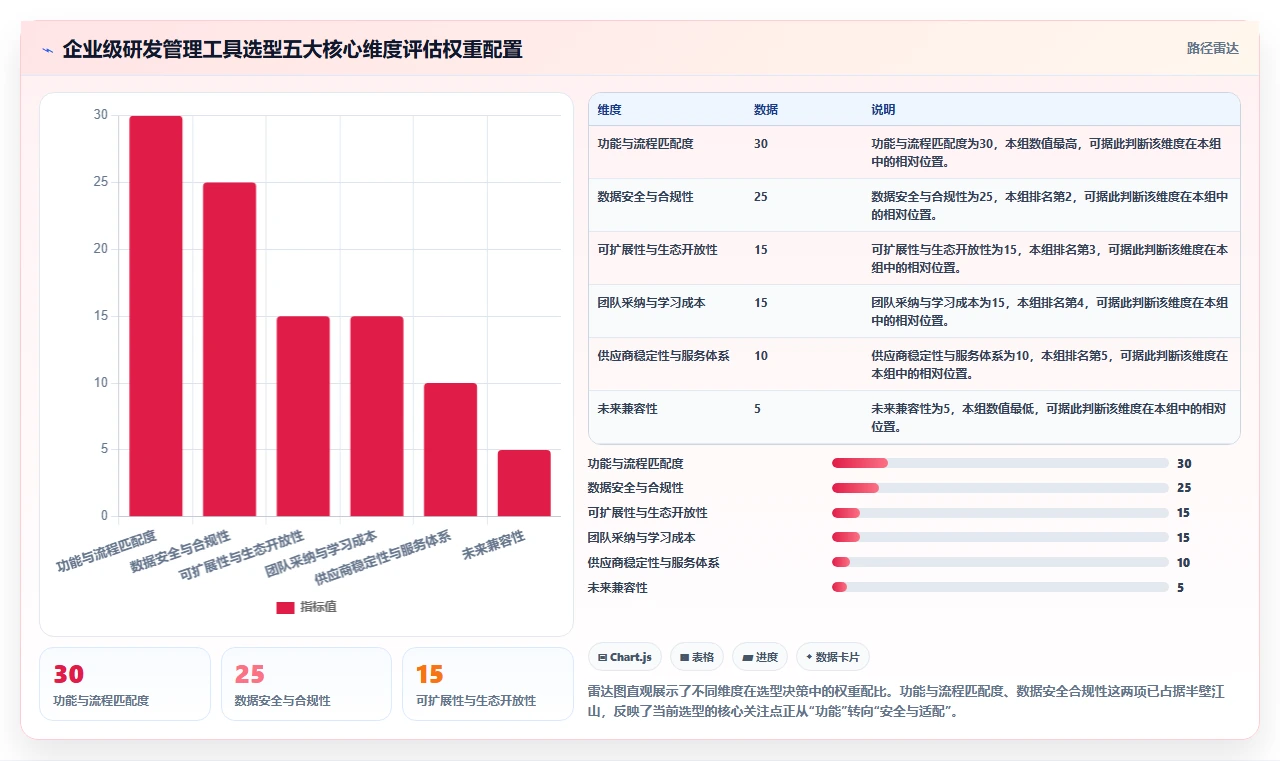
Task: Click the summary paragraph beginning 雷达图直观展示
Action: click(905, 701)
